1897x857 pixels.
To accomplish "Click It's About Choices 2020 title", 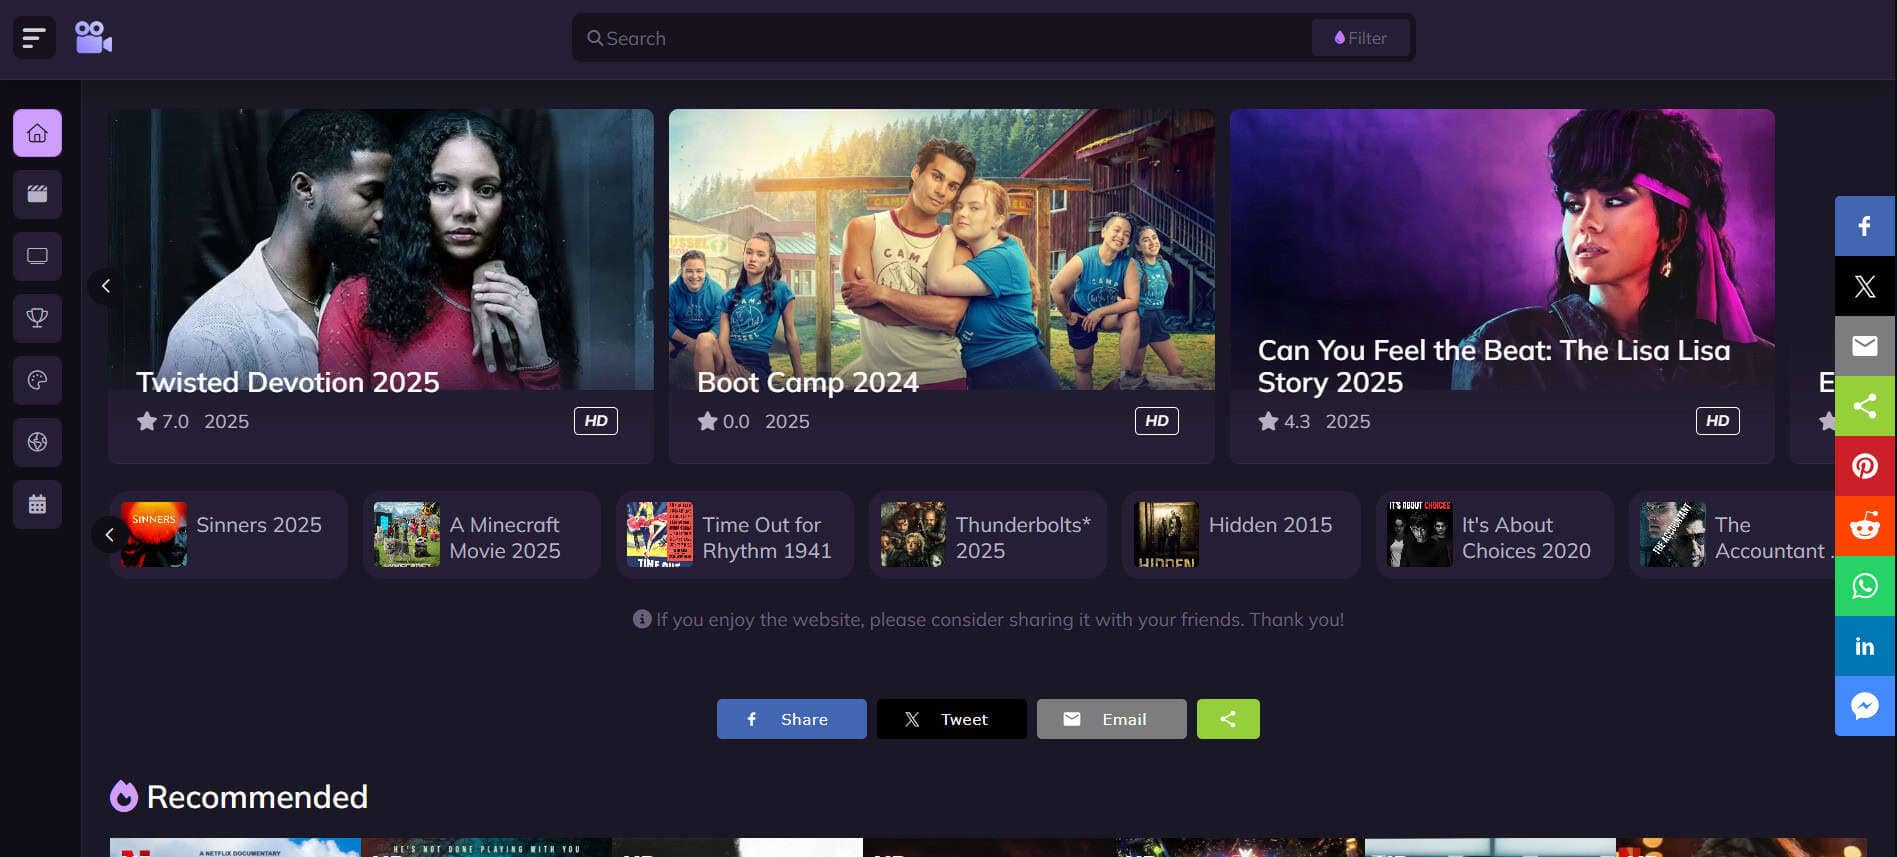I will [x=1526, y=538].
